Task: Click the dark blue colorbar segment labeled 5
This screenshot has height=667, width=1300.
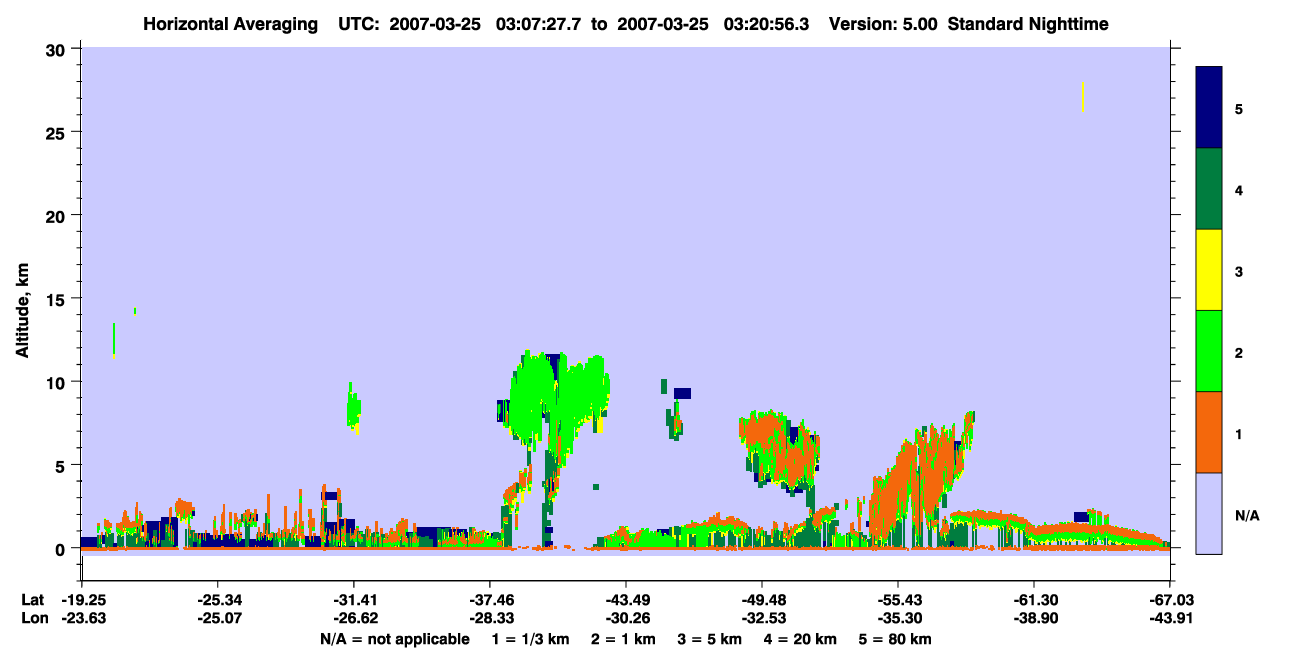Action: coord(1209,108)
